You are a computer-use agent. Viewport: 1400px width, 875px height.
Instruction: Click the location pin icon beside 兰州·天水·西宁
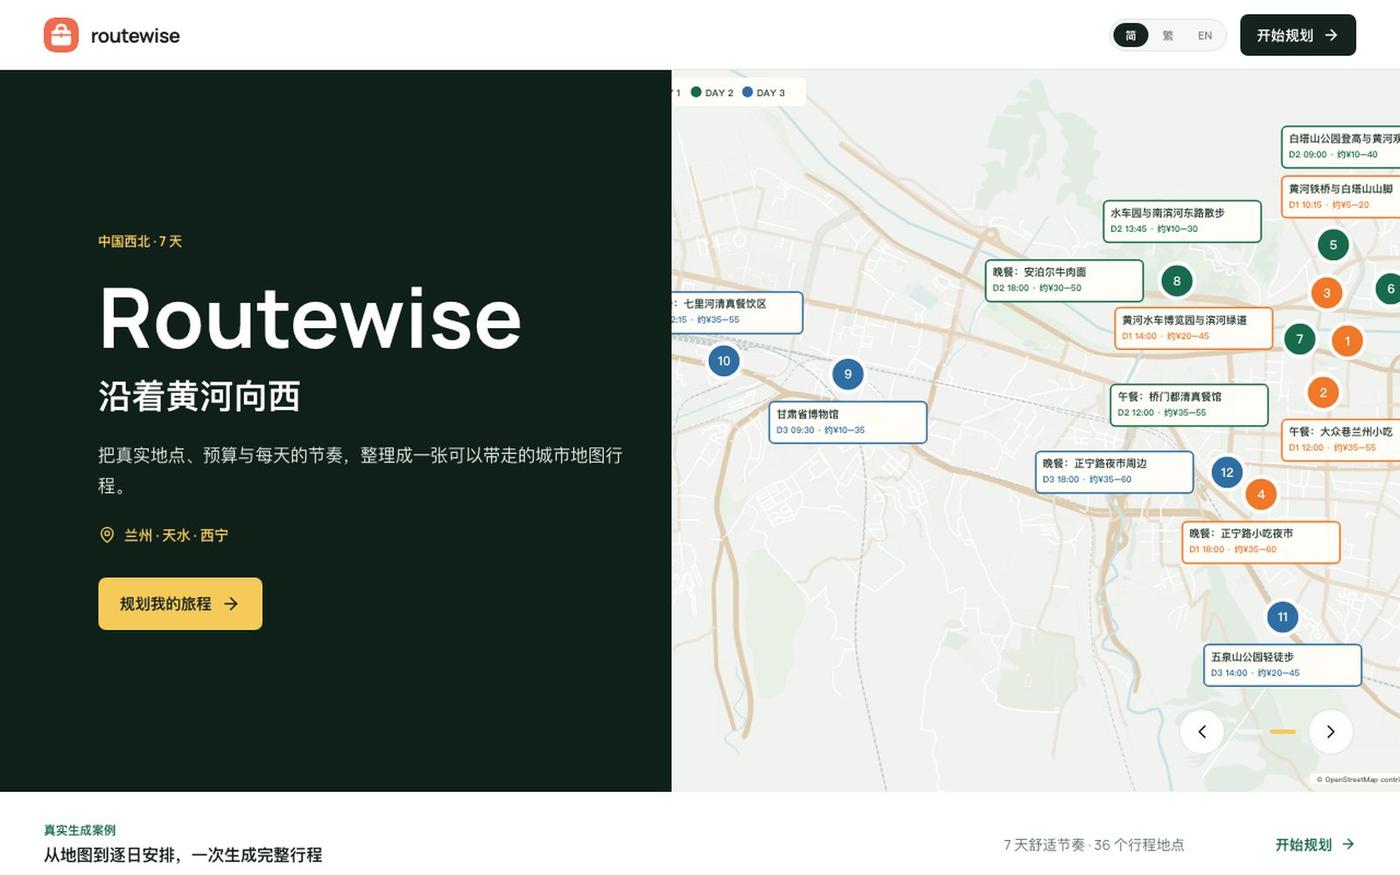tap(107, 535)
